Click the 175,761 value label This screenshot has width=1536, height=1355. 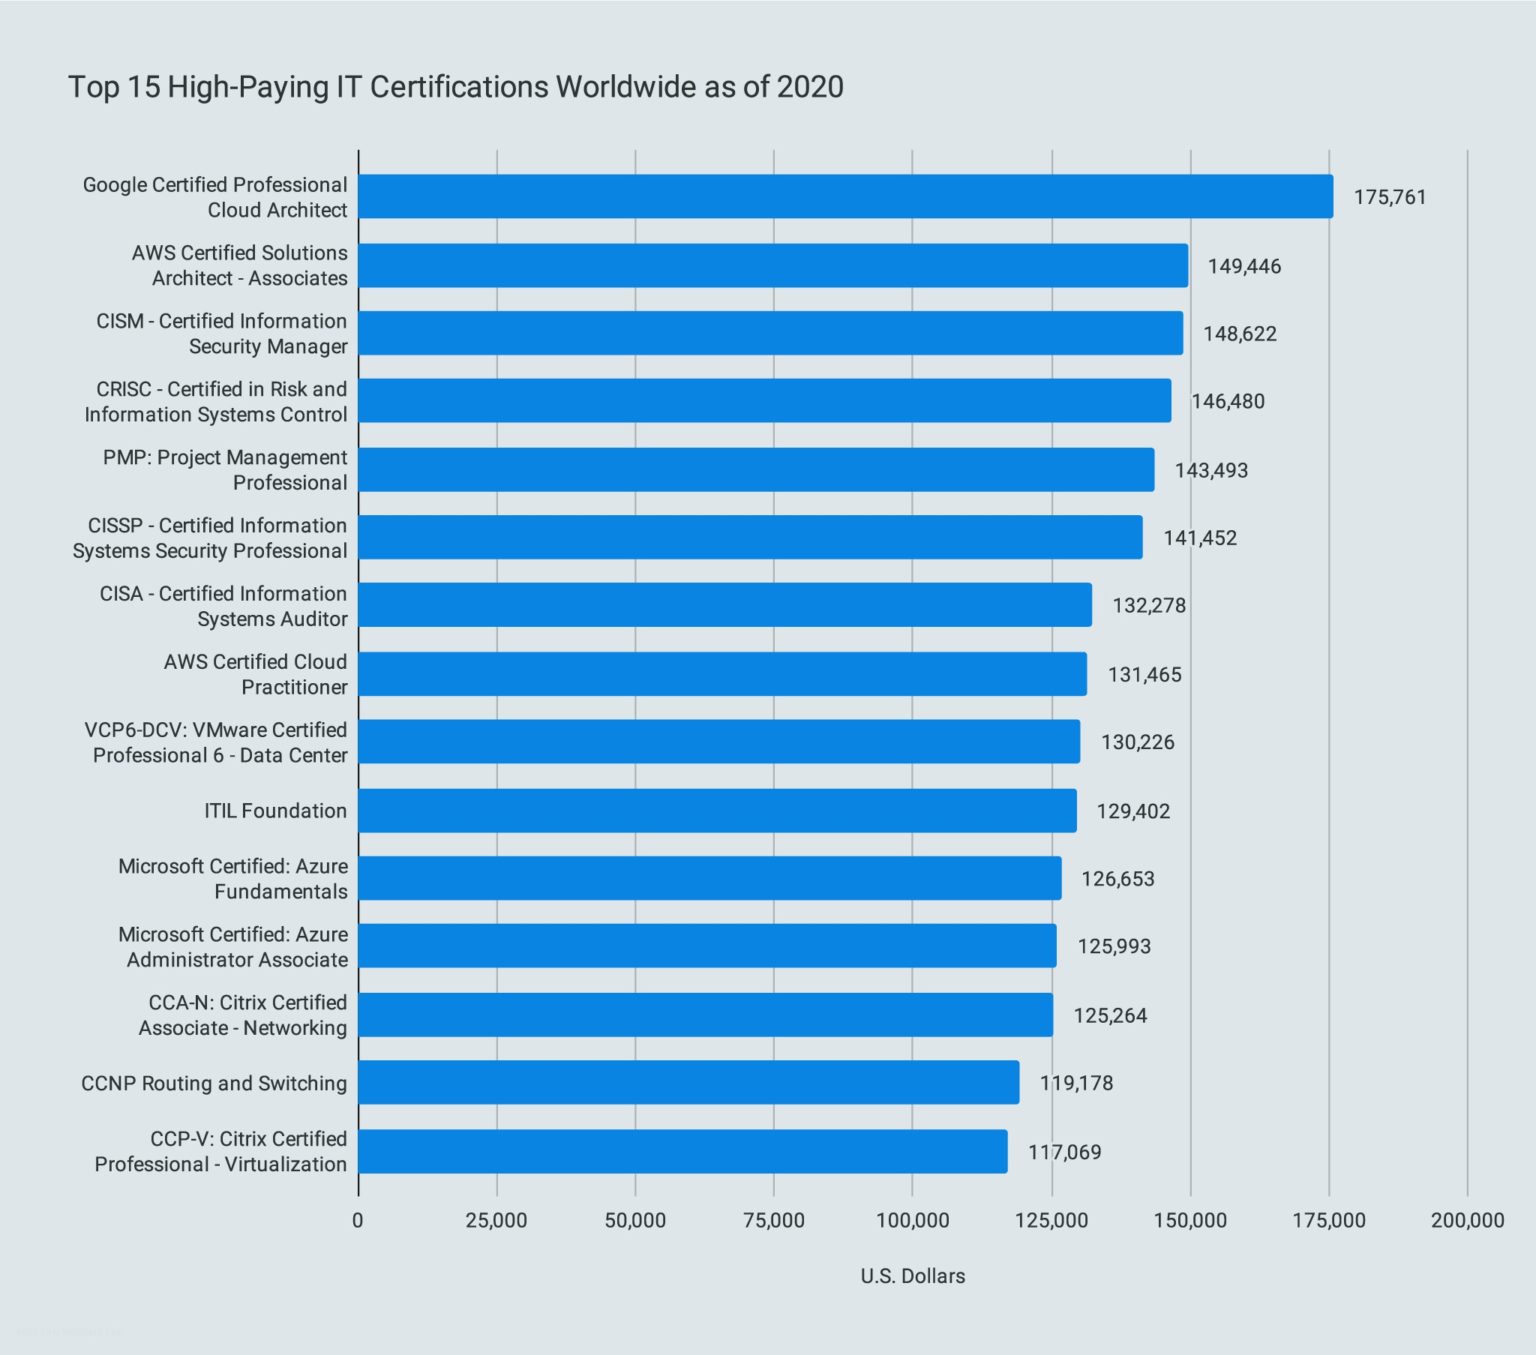click(1389, 197)
